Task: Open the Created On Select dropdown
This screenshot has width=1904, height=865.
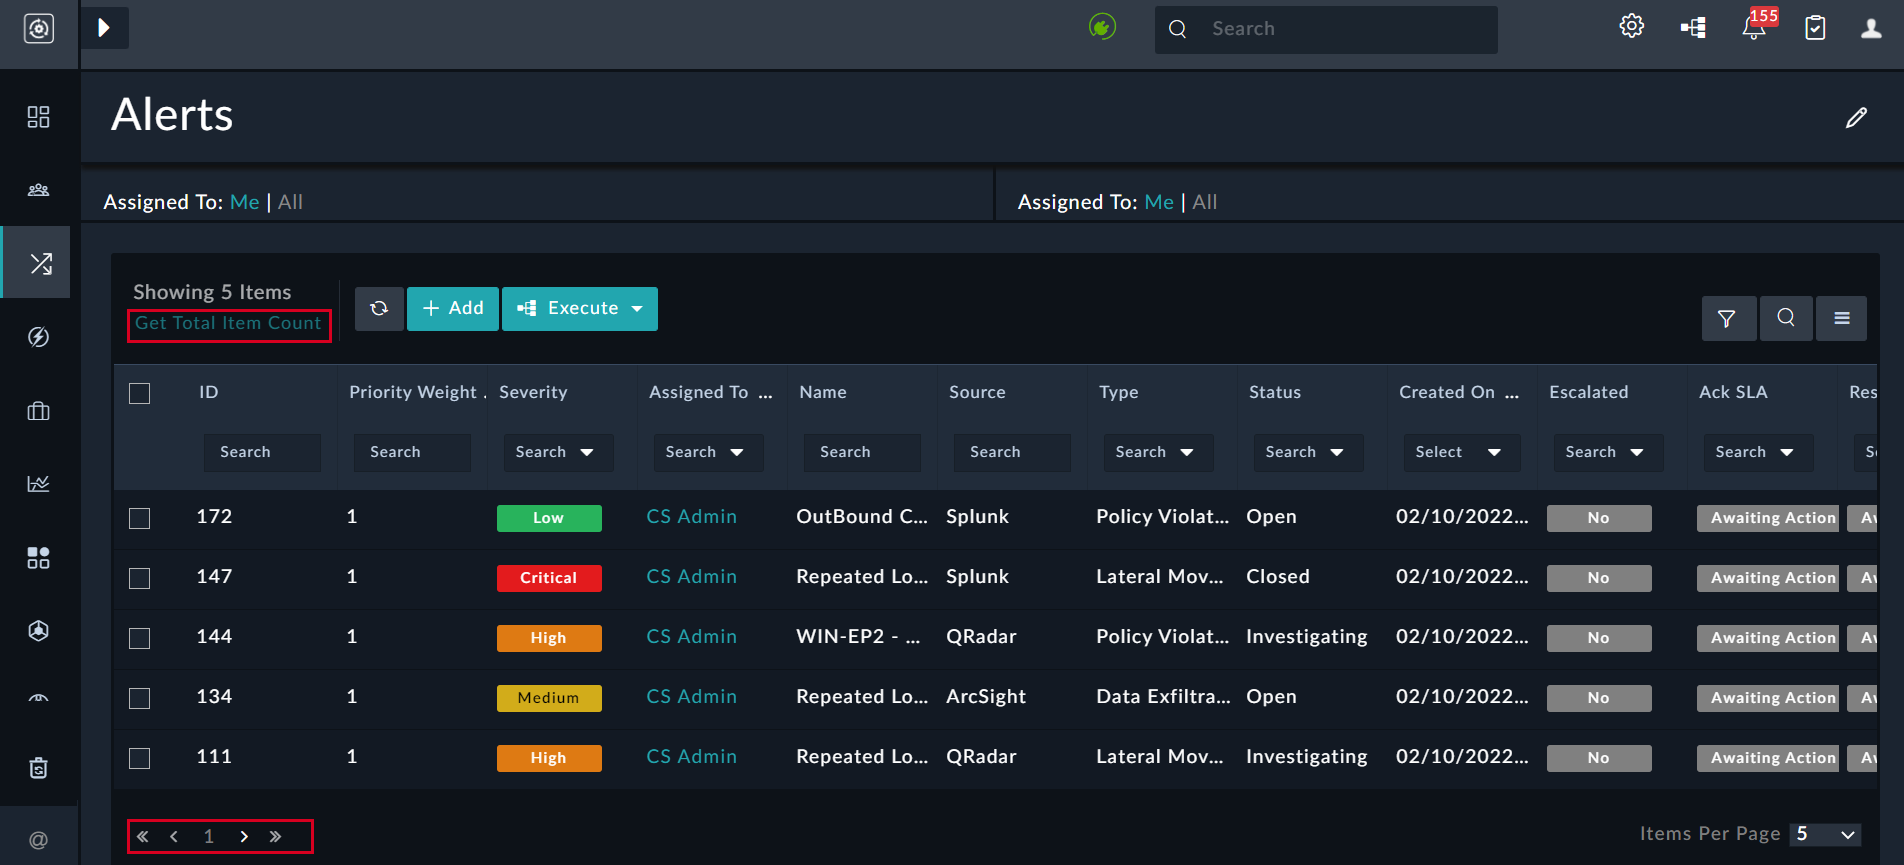Action: coord(1461,452)
